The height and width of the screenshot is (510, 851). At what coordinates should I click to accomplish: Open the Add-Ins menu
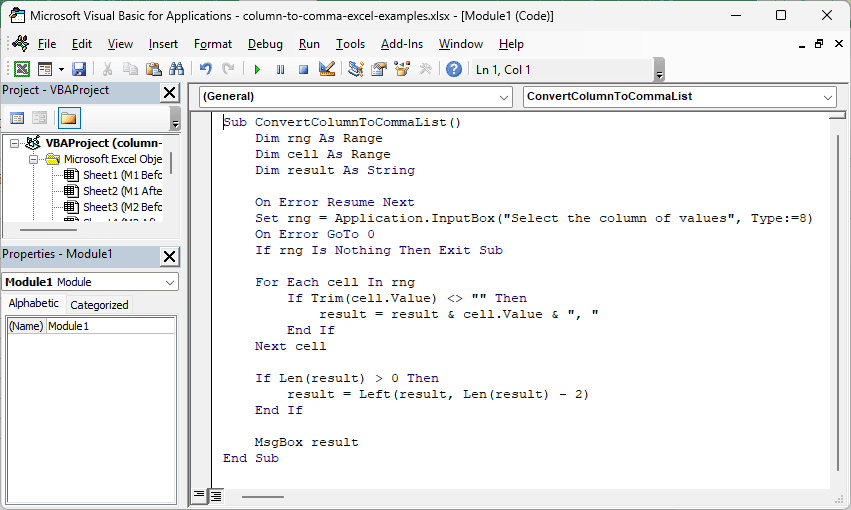coord(402,44)
